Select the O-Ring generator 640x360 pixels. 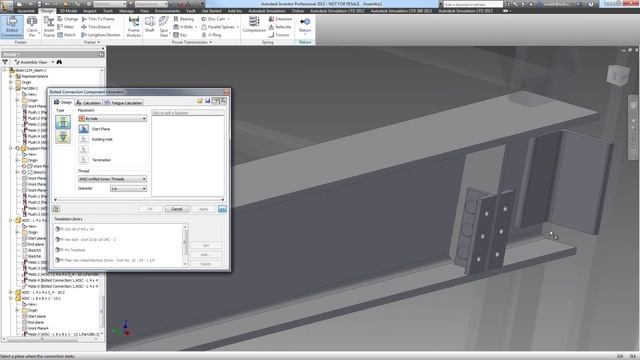[211, 35]
